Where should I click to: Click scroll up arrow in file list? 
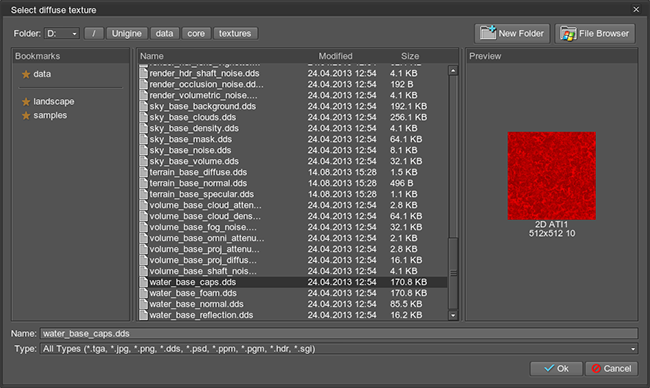pyautogui.click(x=453, y=70)
